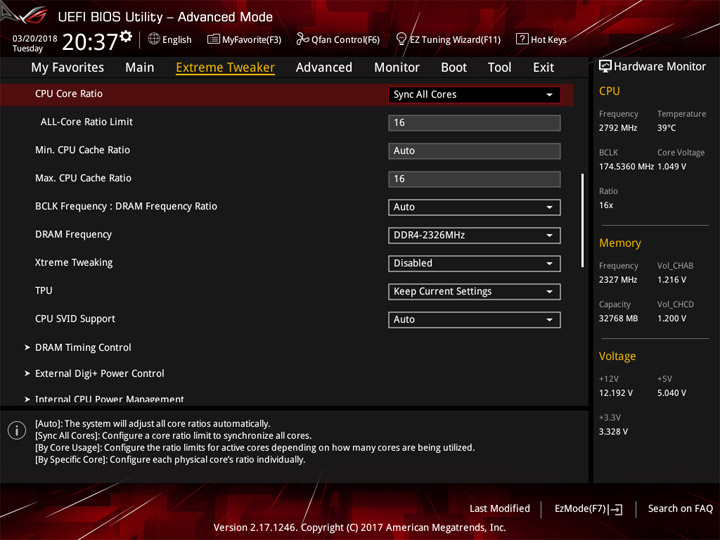Click CPU frequency 2792 MHz value
Image resolution: width=720 pixels, height=540 pixels.
pyautogui.click(x=618, y=128)
